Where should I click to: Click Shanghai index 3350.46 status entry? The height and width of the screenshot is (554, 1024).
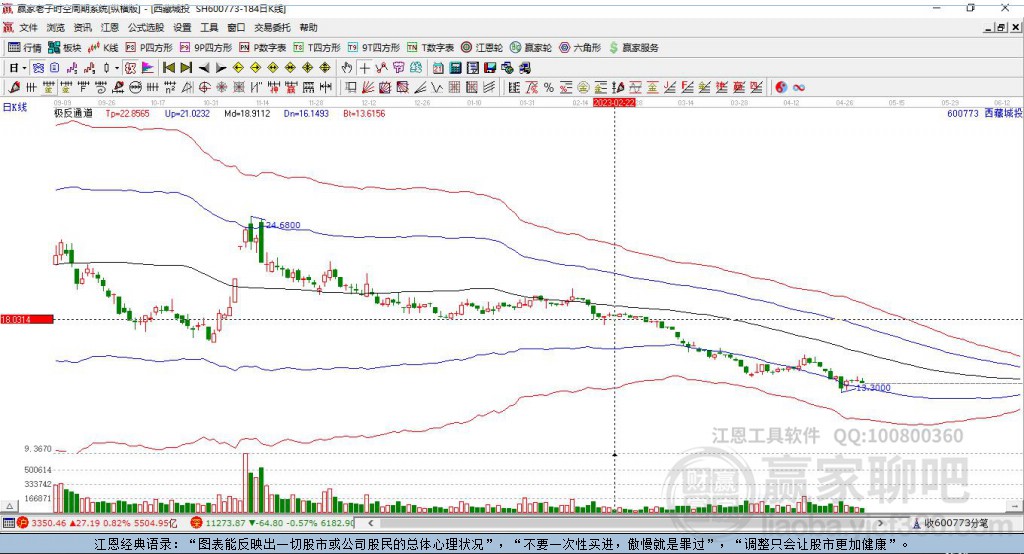click(97, 523)
